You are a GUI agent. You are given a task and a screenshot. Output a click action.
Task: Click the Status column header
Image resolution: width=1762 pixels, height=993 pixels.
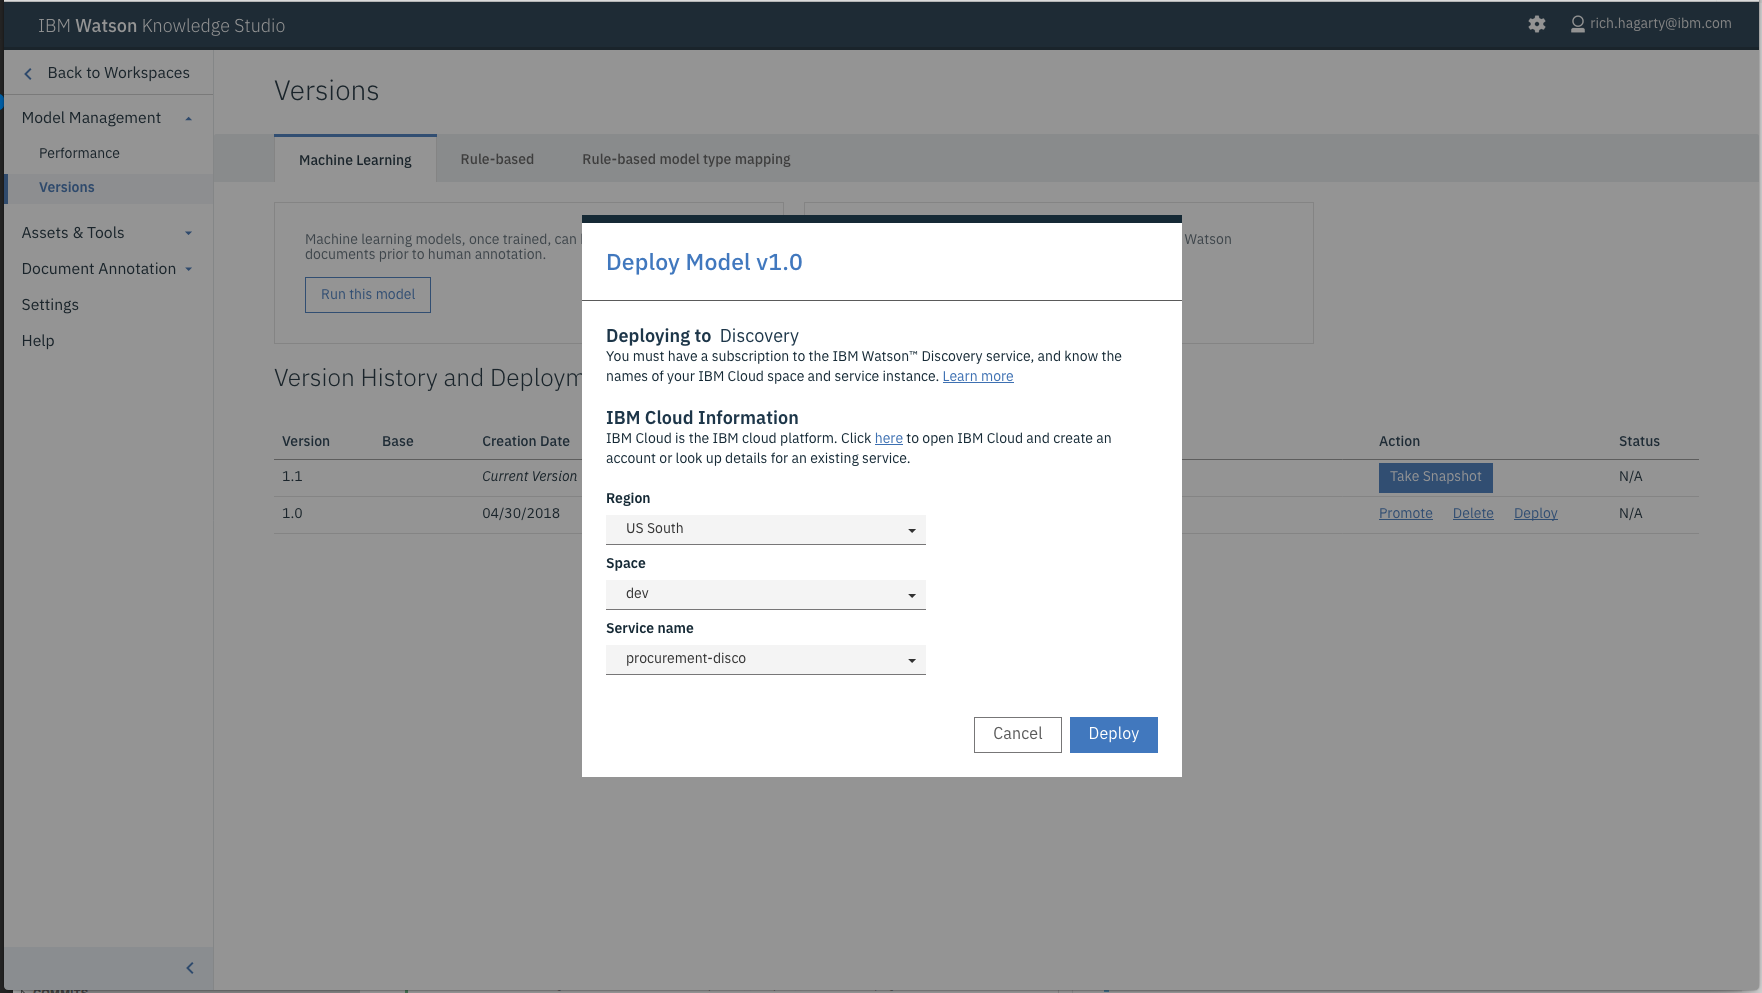point(1639,441)
